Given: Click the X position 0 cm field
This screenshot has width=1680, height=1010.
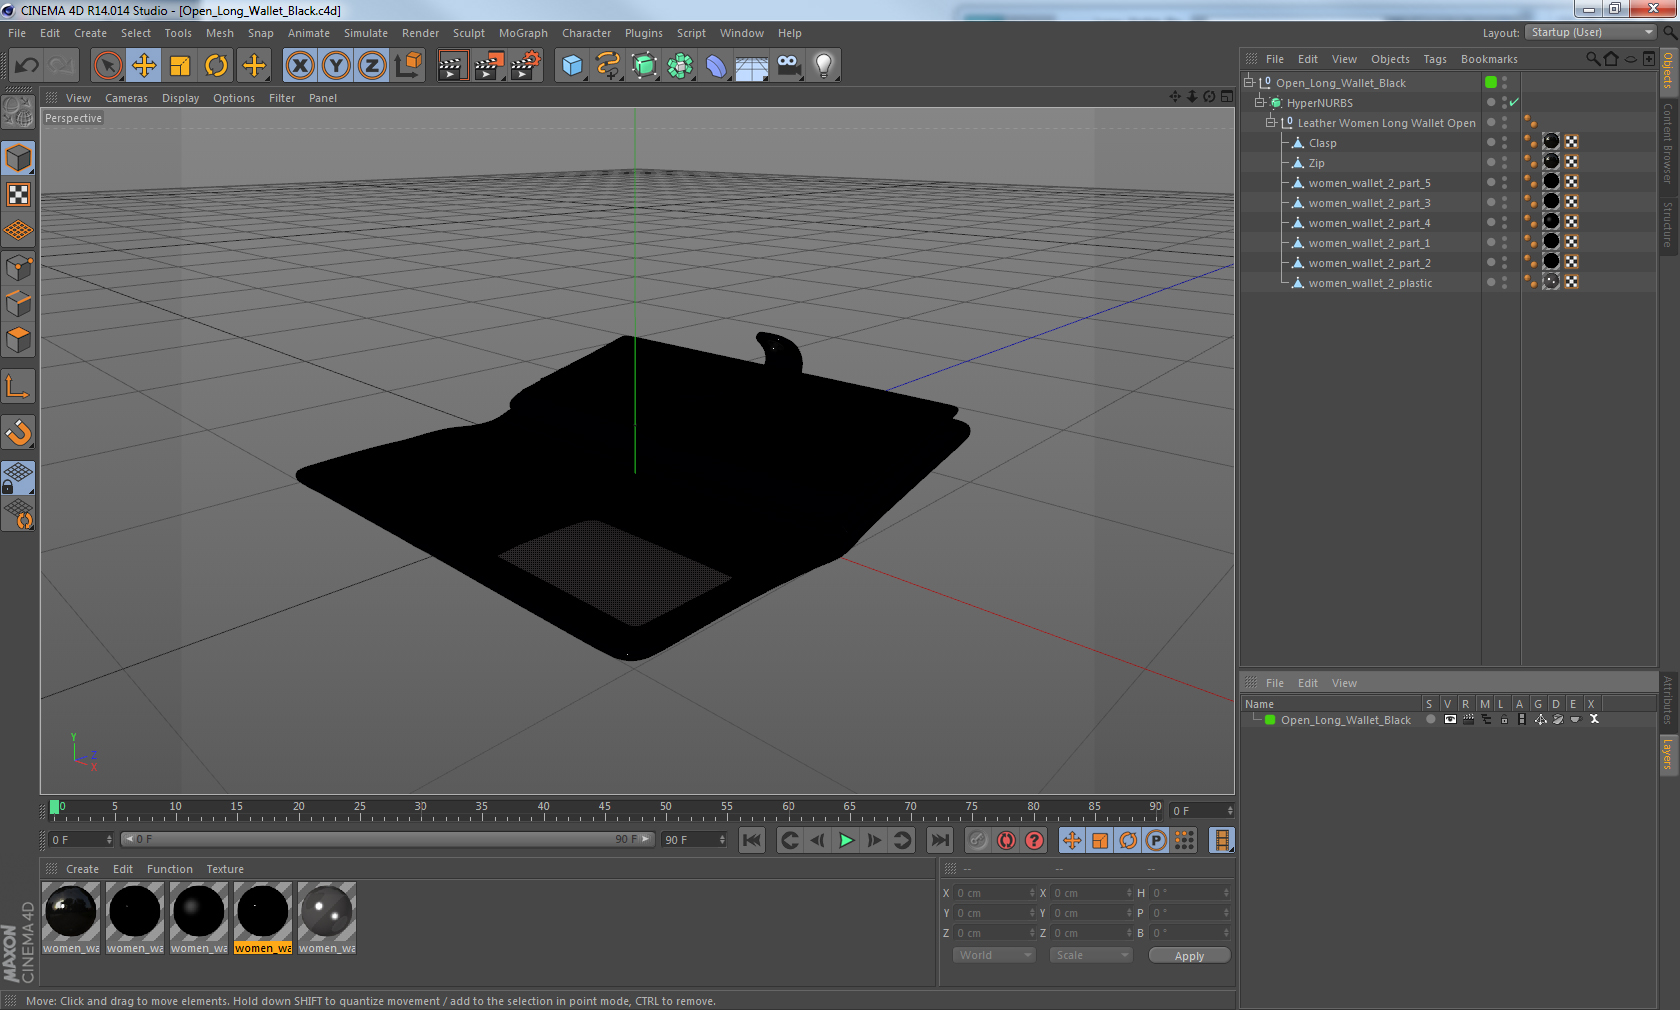Looking at the screenshot, I should click(x=995, y=893).
